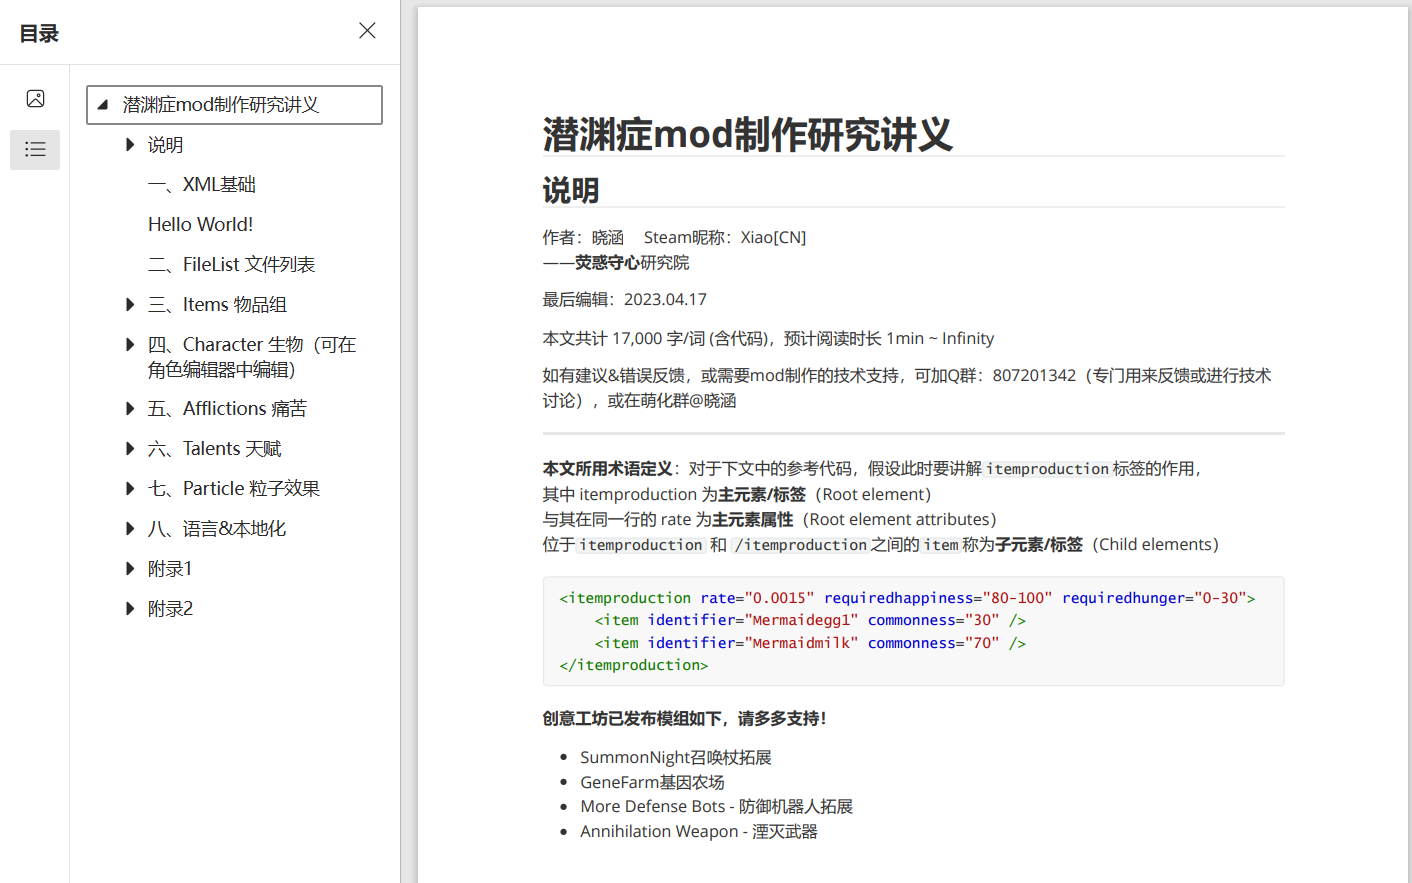The image size is (1412, 883).
Task: Click SummonNight召唤杖拓展 list item
Action: [x=676, y=758]
